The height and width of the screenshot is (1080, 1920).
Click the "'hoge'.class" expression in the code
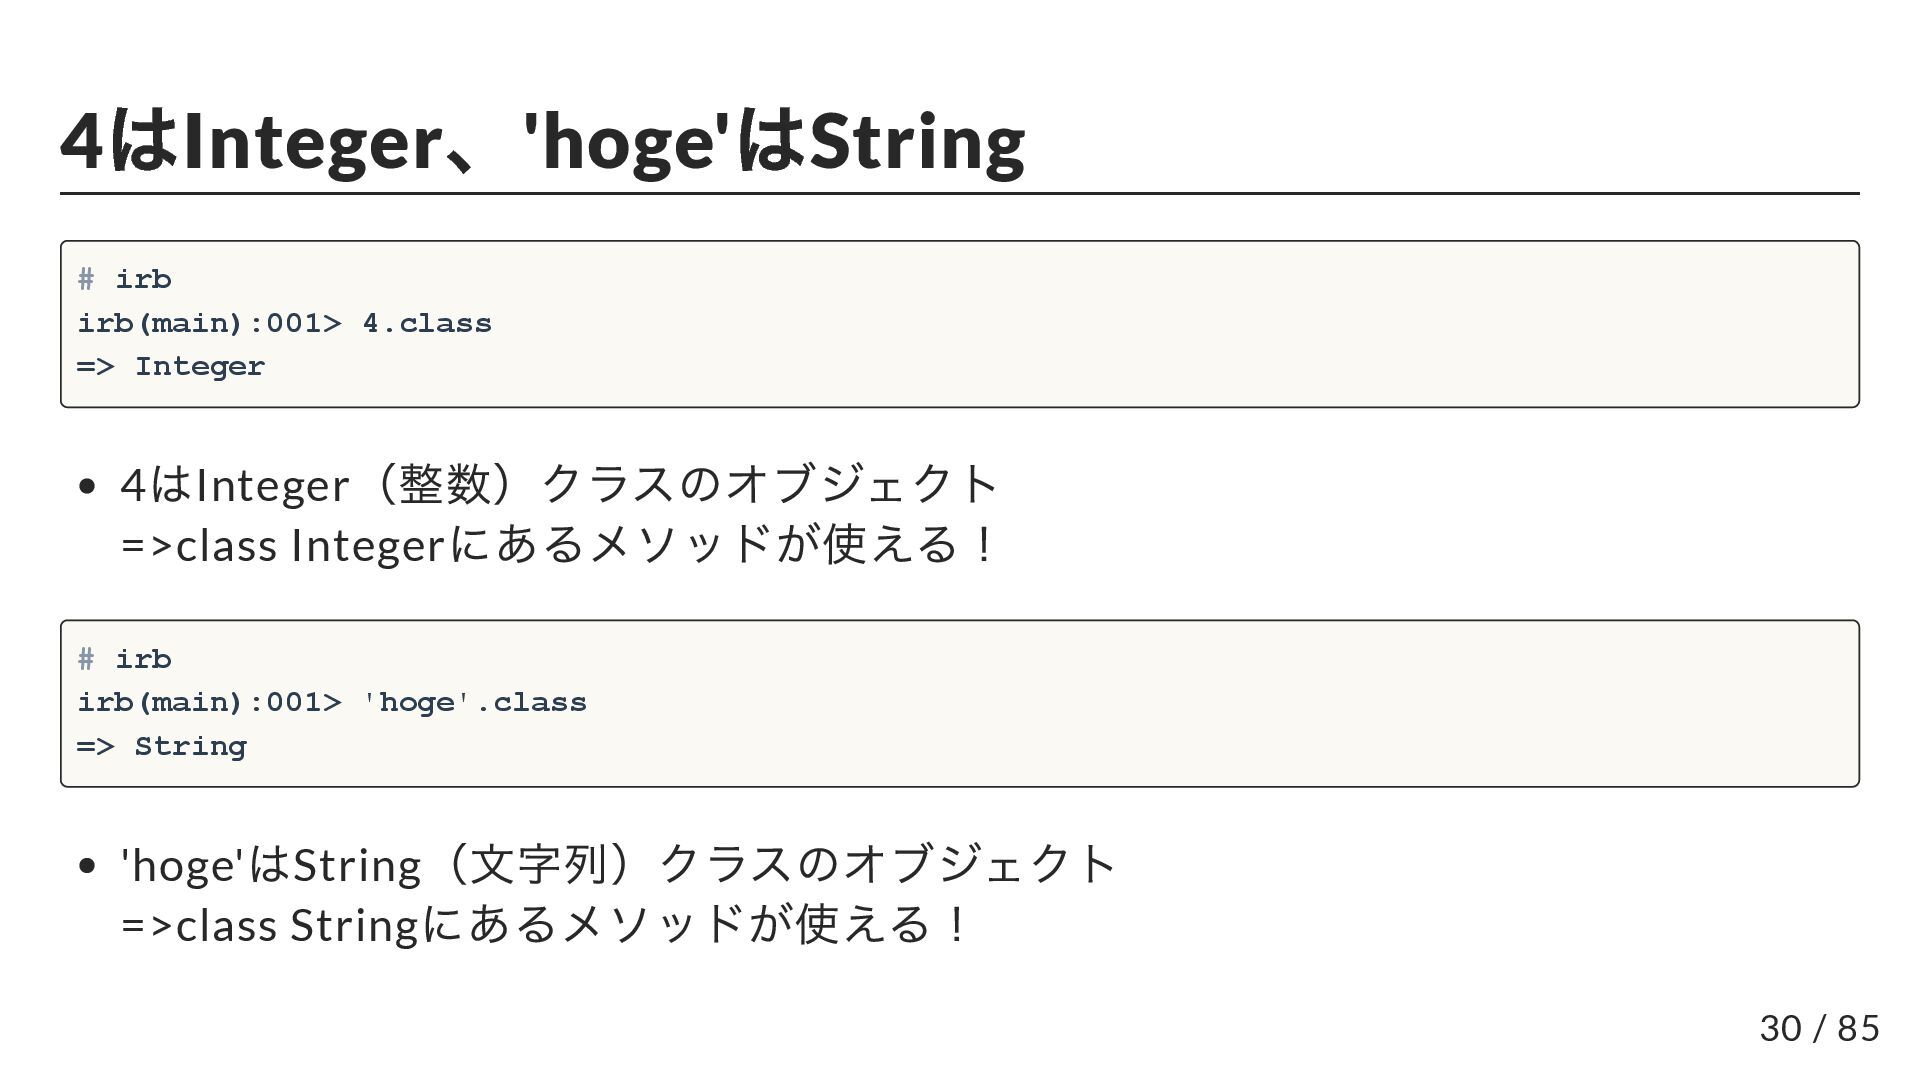(x=474, y=702)
